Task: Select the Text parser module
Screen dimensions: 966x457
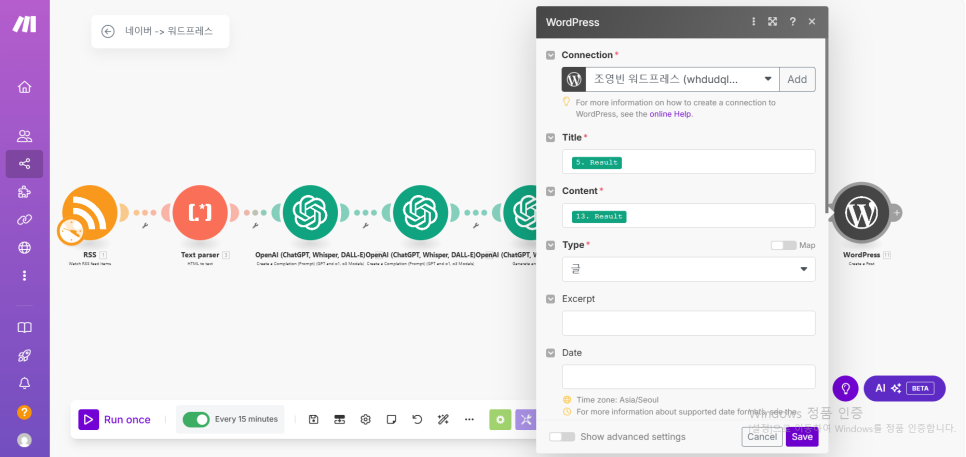Action: point(200,212)
